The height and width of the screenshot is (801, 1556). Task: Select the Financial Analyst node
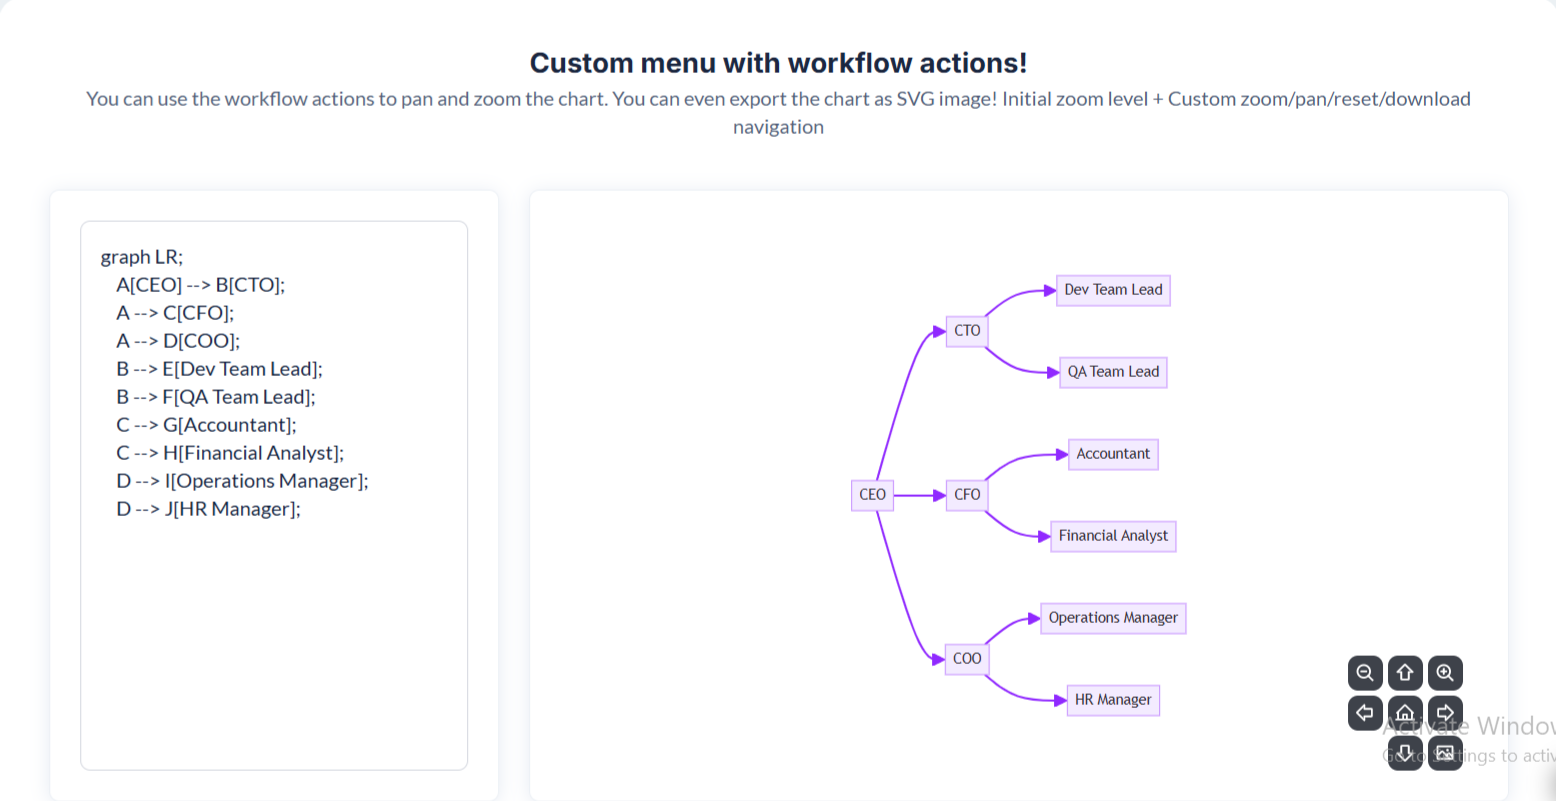coord(1113,536)
